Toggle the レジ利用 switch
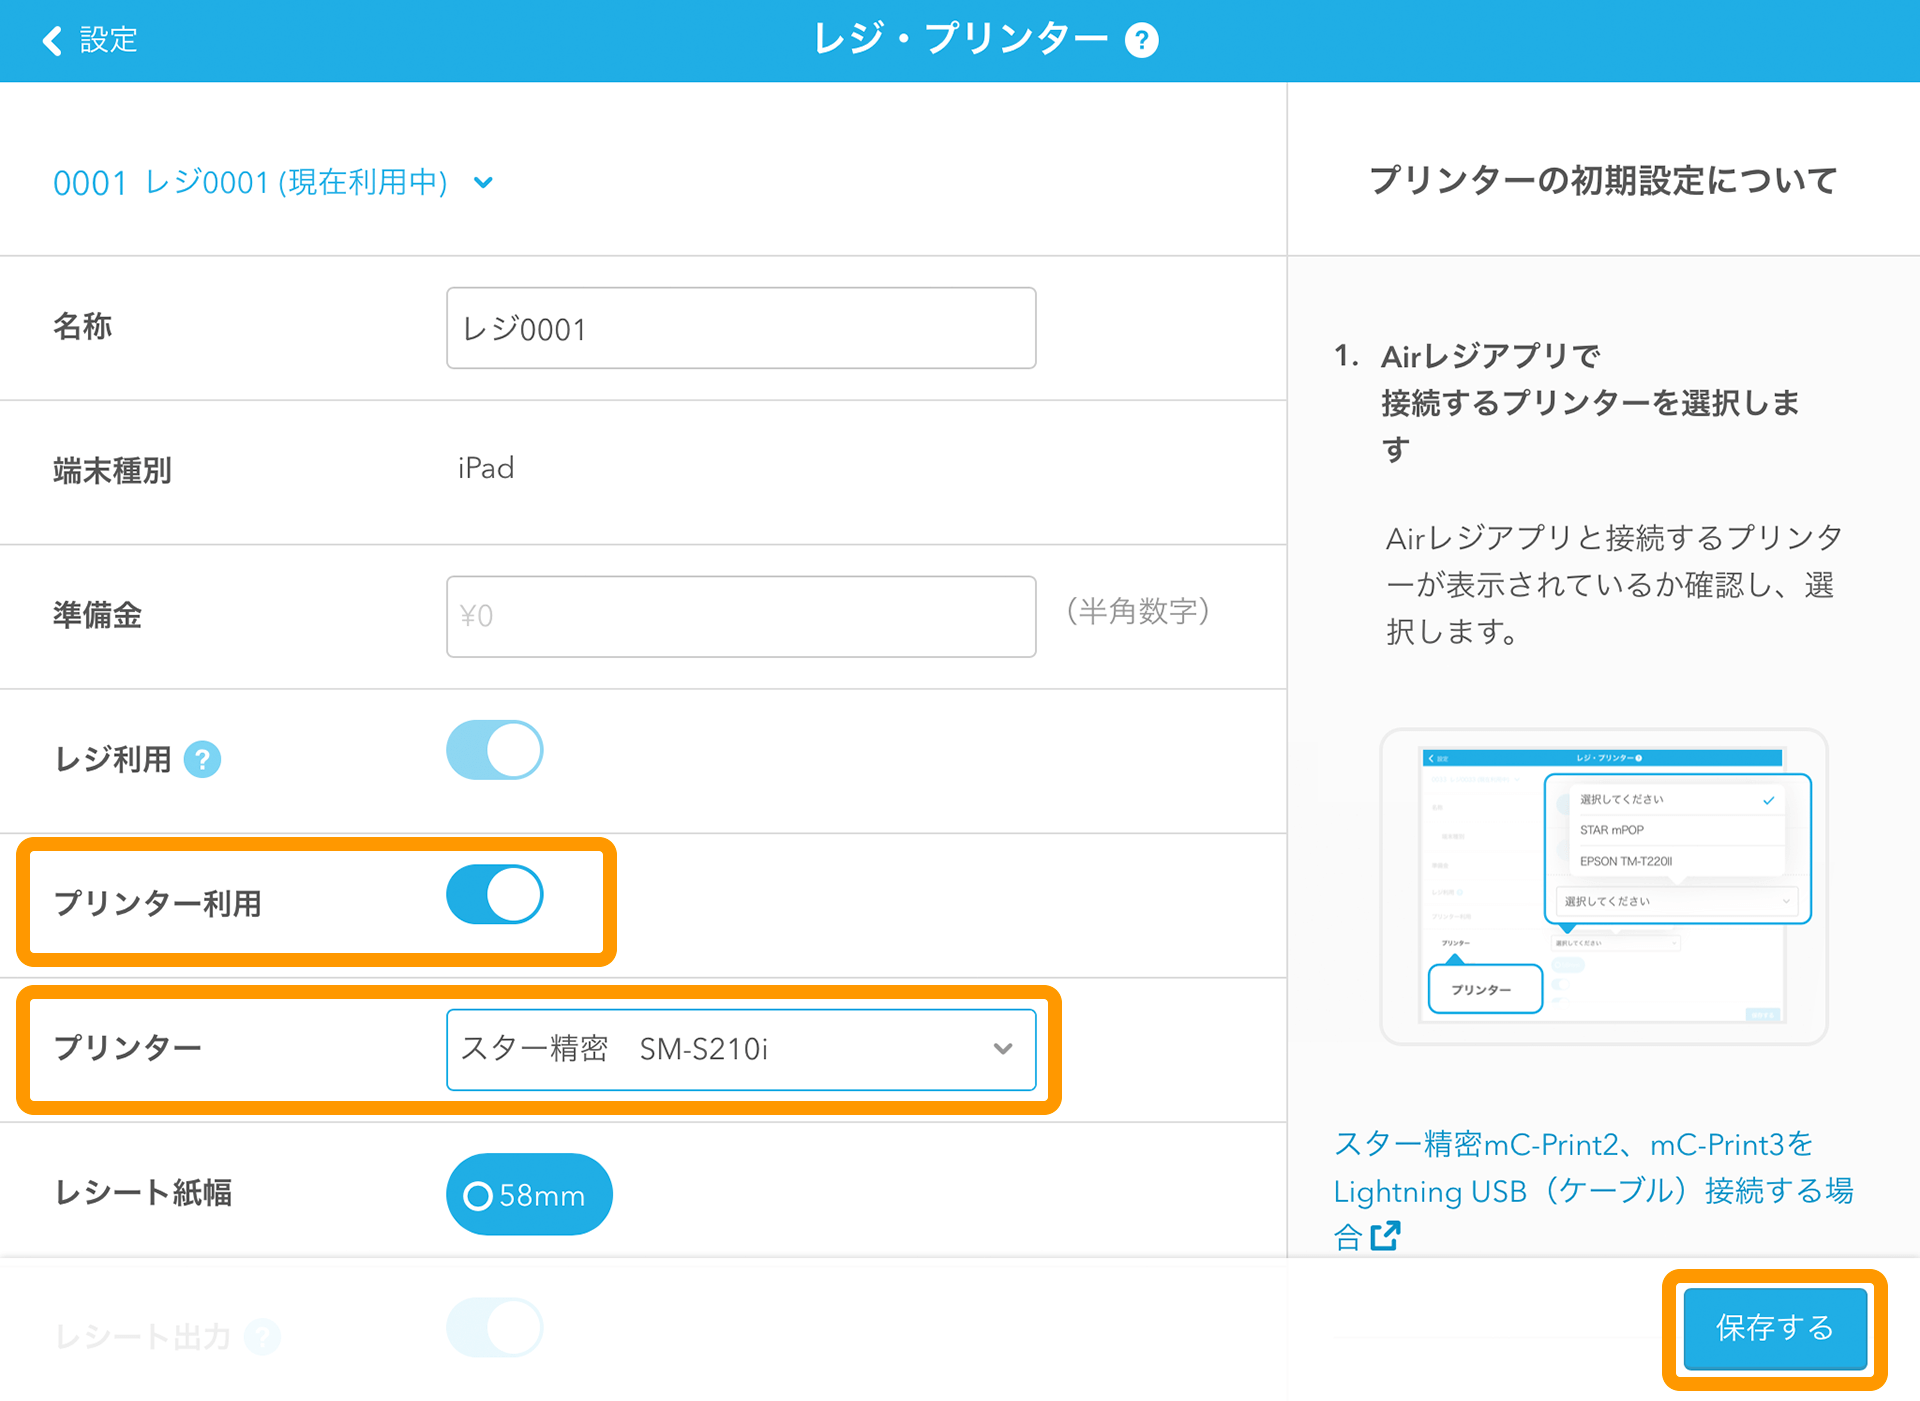Image resolution: width=1920 pixels, height=1401 pixels. tap(494, 750)
